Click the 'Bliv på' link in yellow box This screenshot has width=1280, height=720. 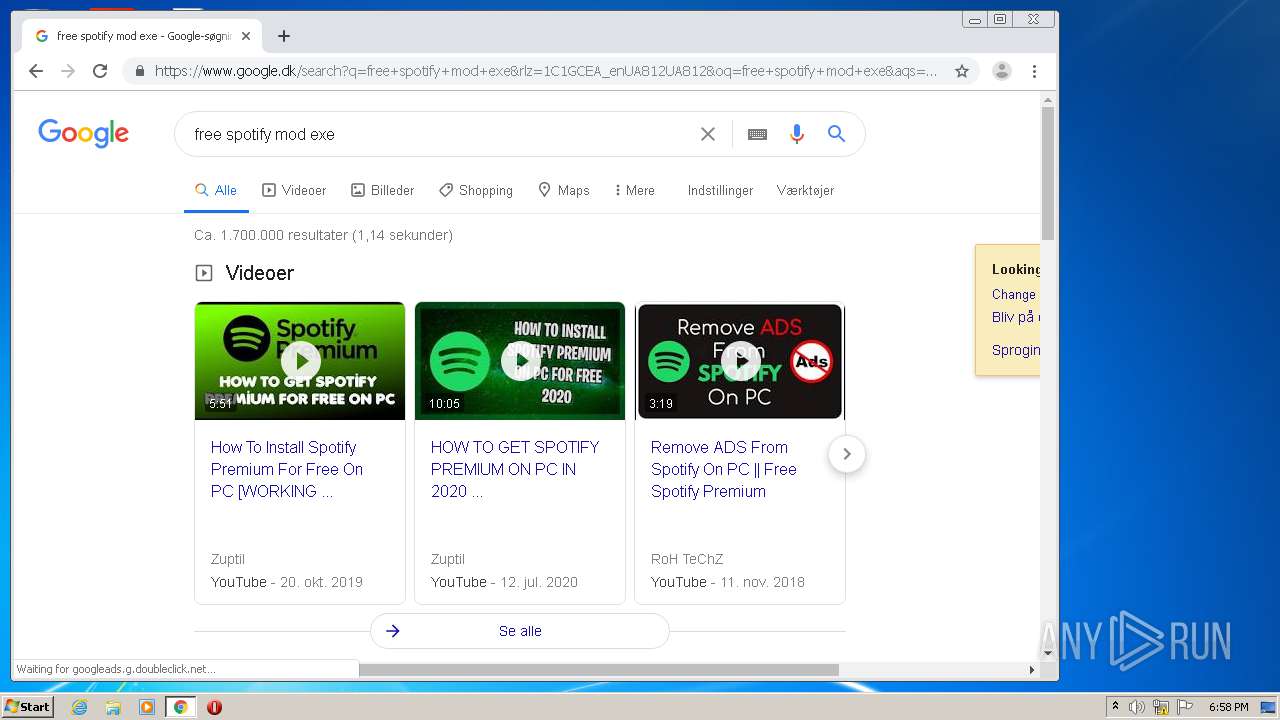[1015, 317]
